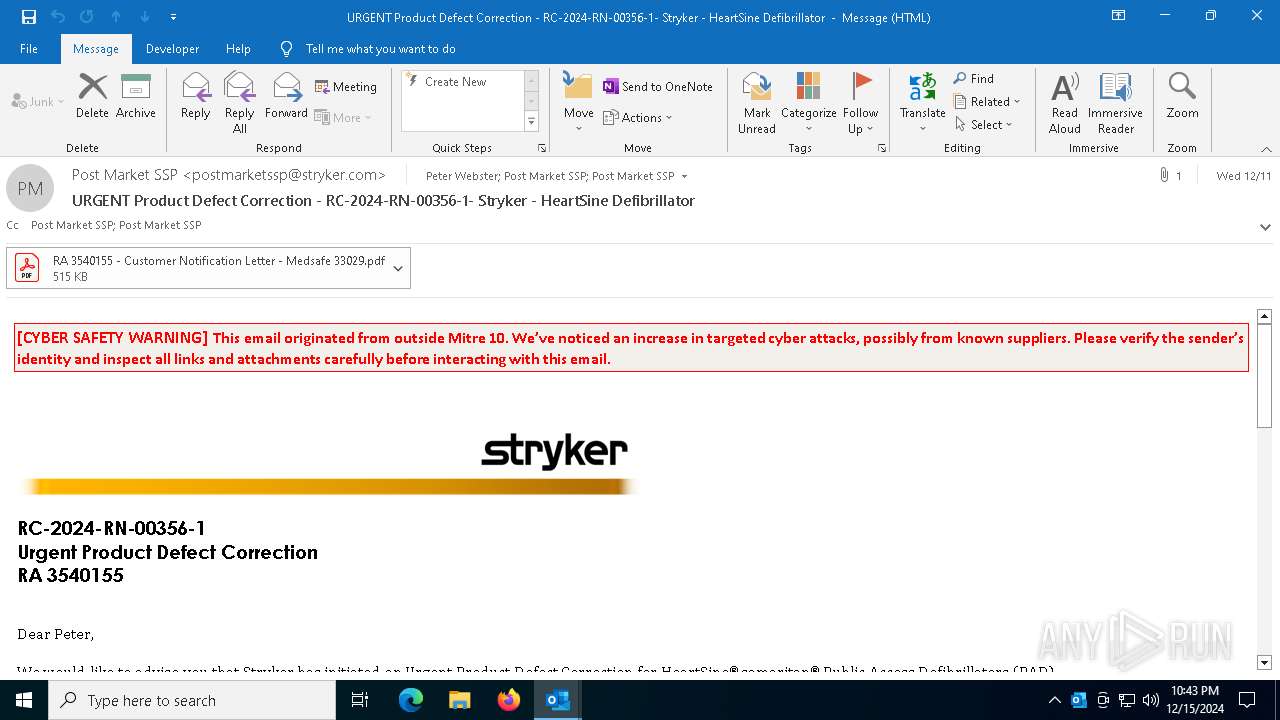
Task: Save the message using the disk icon
Action: pyautogui.click(x=29, y=17)
